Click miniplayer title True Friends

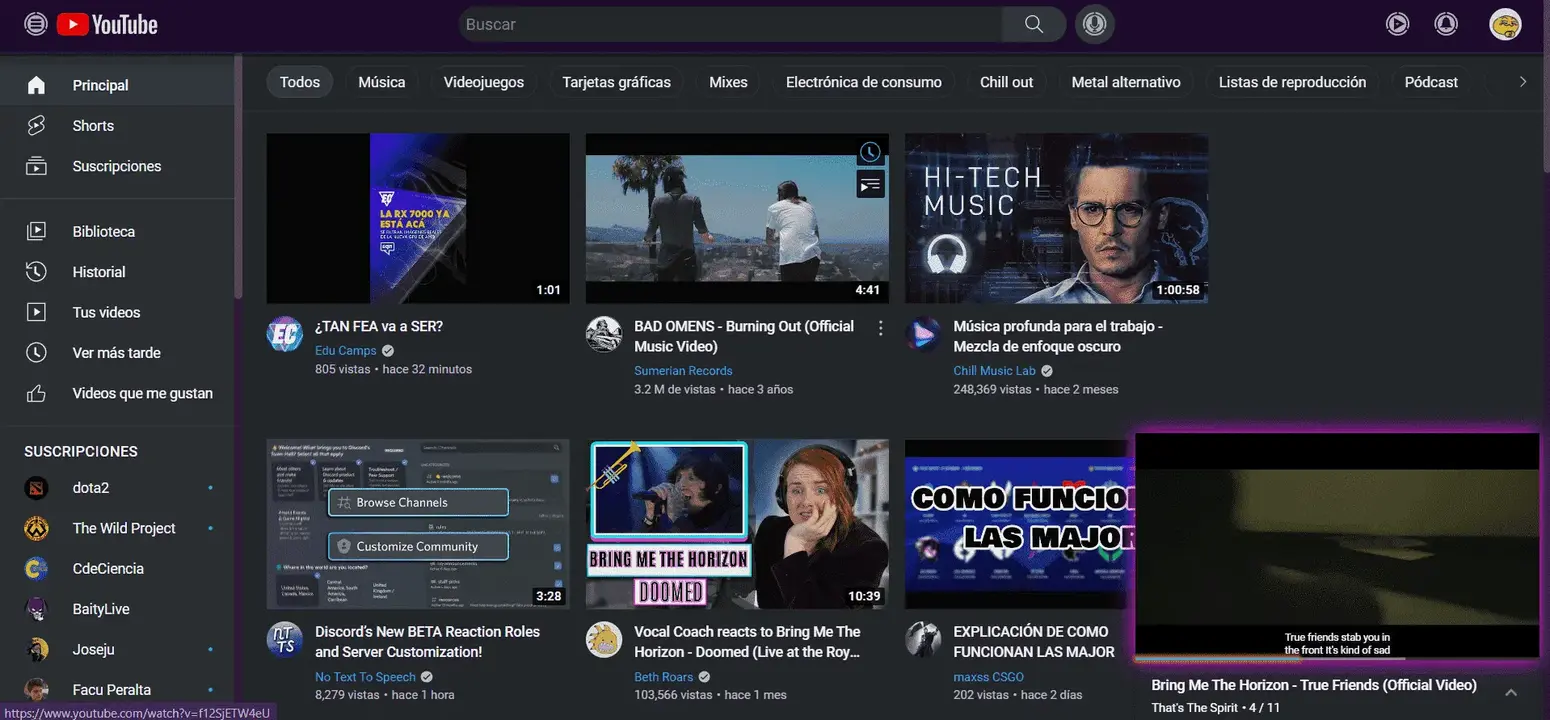pos(1314,685)
